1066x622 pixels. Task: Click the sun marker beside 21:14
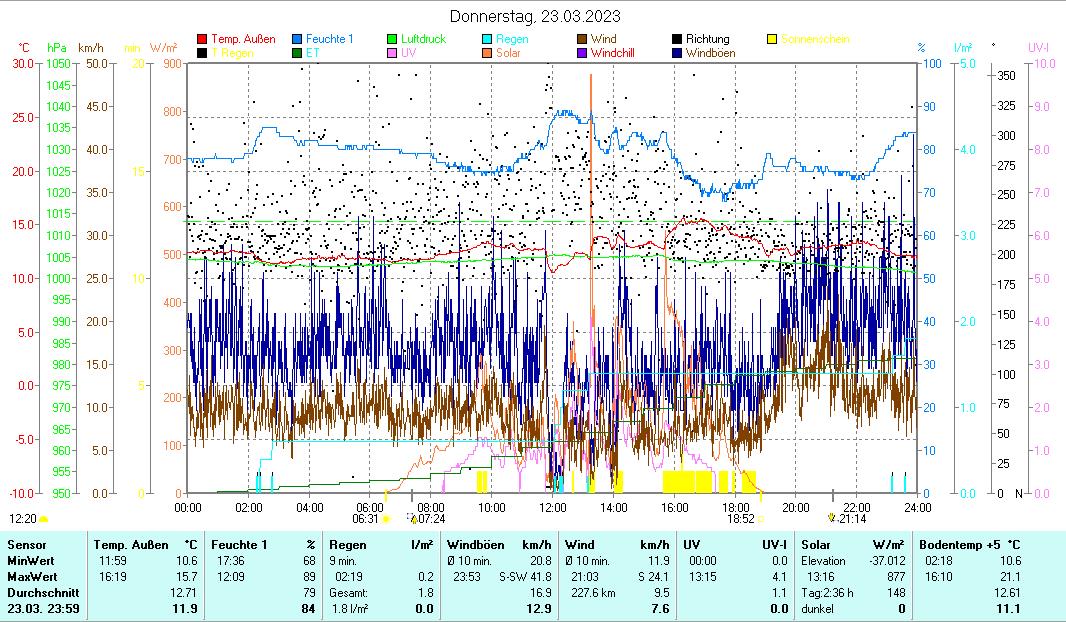tap(830, 518)
